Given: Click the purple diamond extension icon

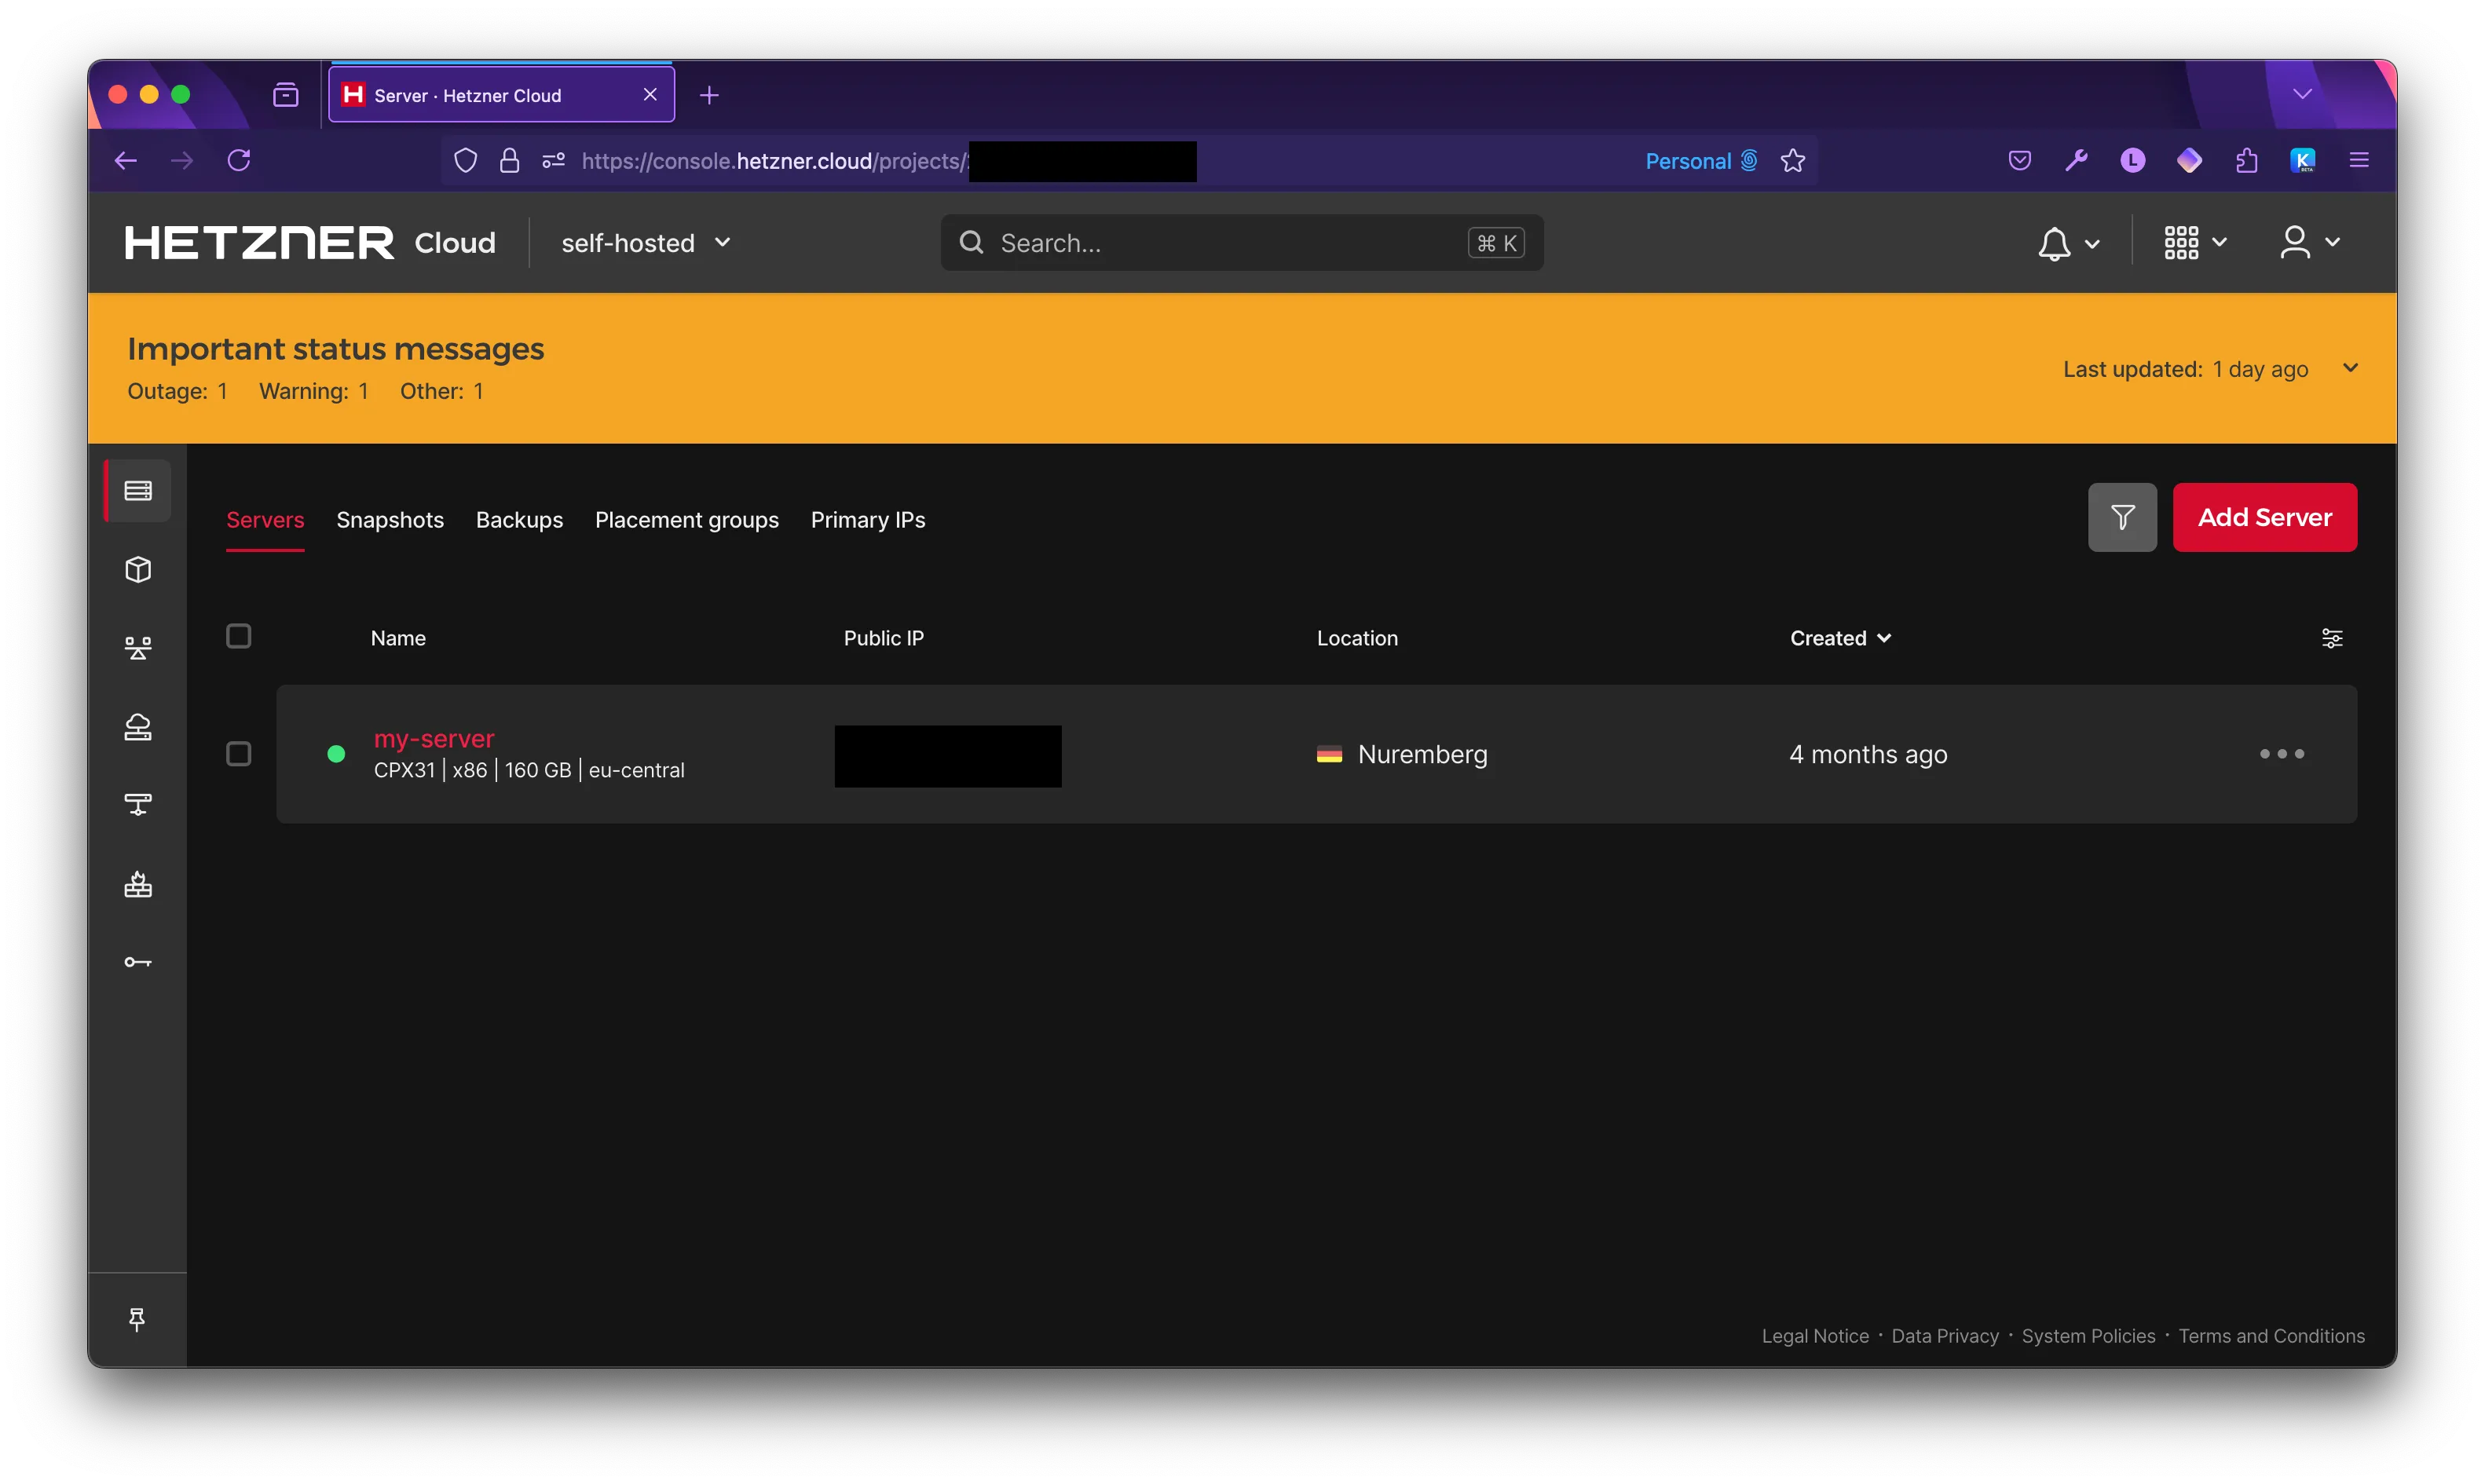Looking at the screenshot, I should [2189, 160].
